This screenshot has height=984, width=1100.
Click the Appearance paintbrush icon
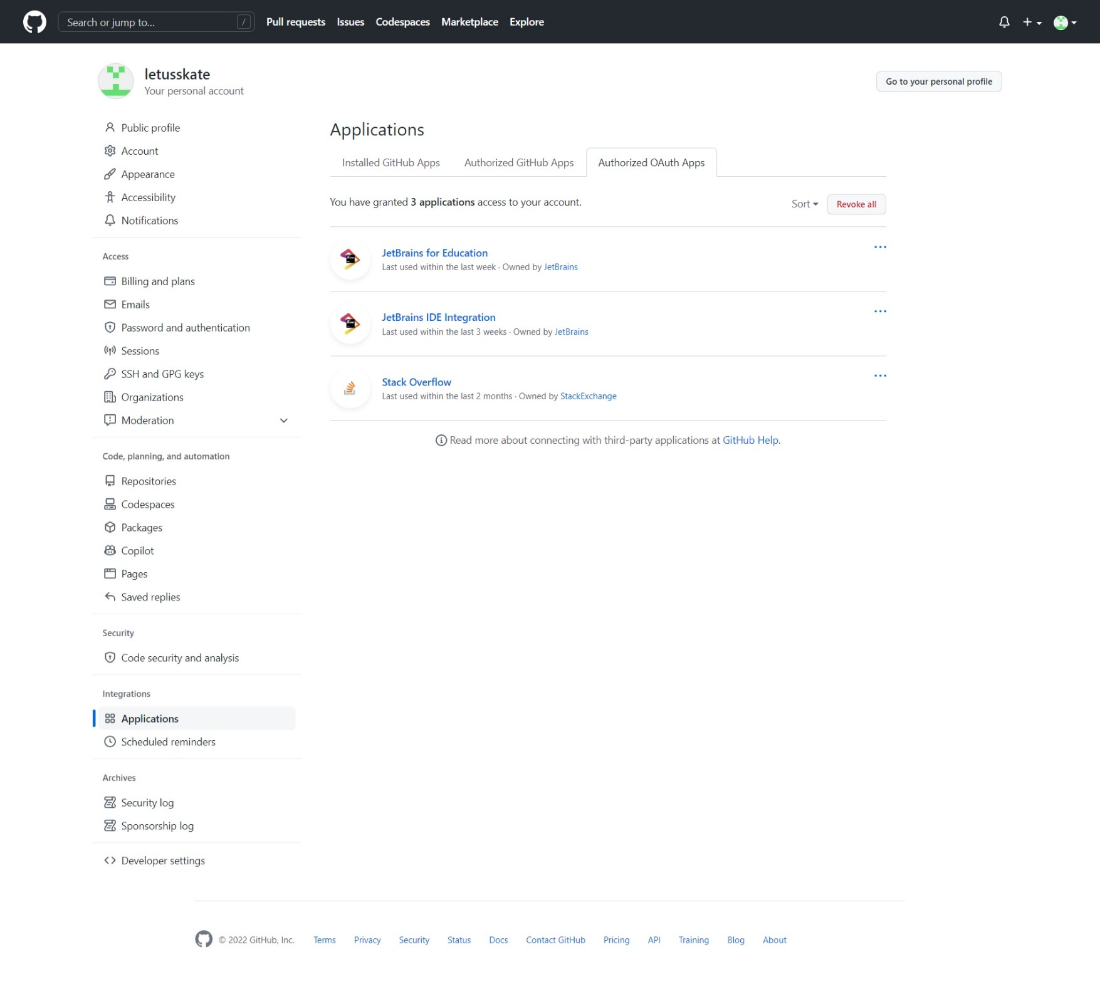coord(109,174)
